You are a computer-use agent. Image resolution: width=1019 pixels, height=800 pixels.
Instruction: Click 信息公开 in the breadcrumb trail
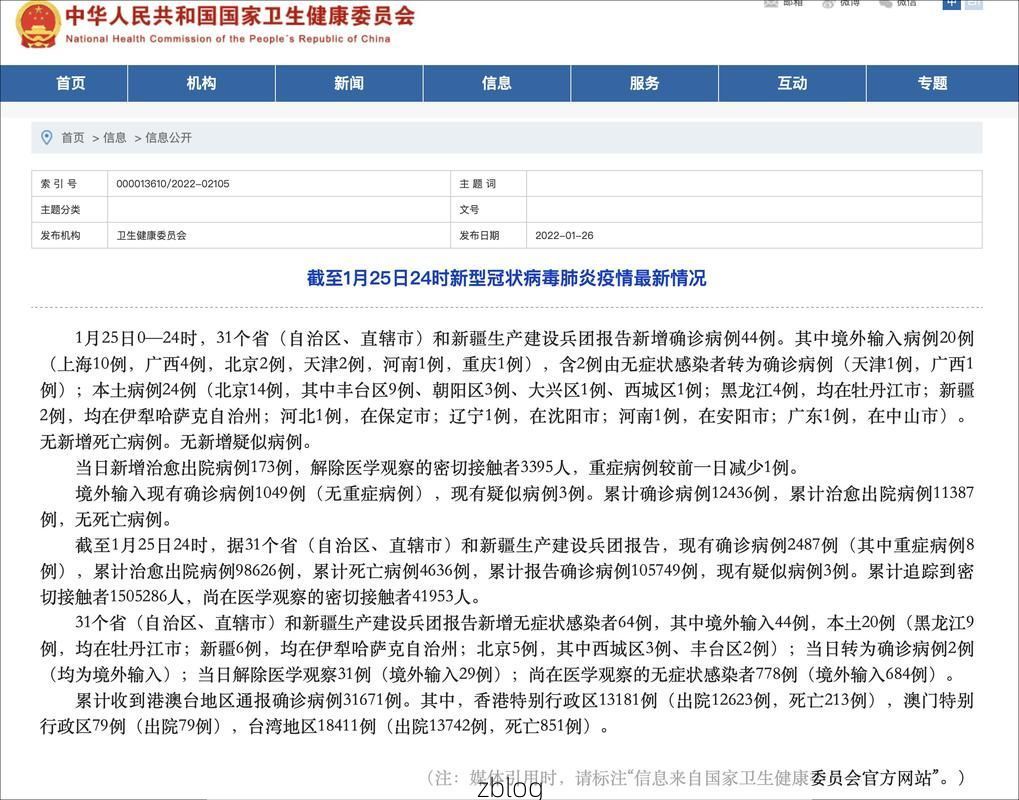(x=168, y=137)
